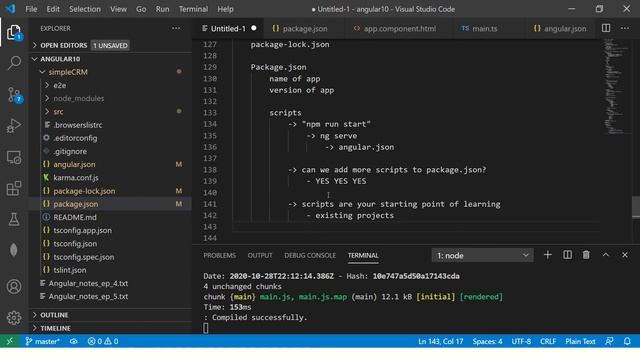
Task: Open the Explorer view in activity bar
Action: click(x=14, y=33)
